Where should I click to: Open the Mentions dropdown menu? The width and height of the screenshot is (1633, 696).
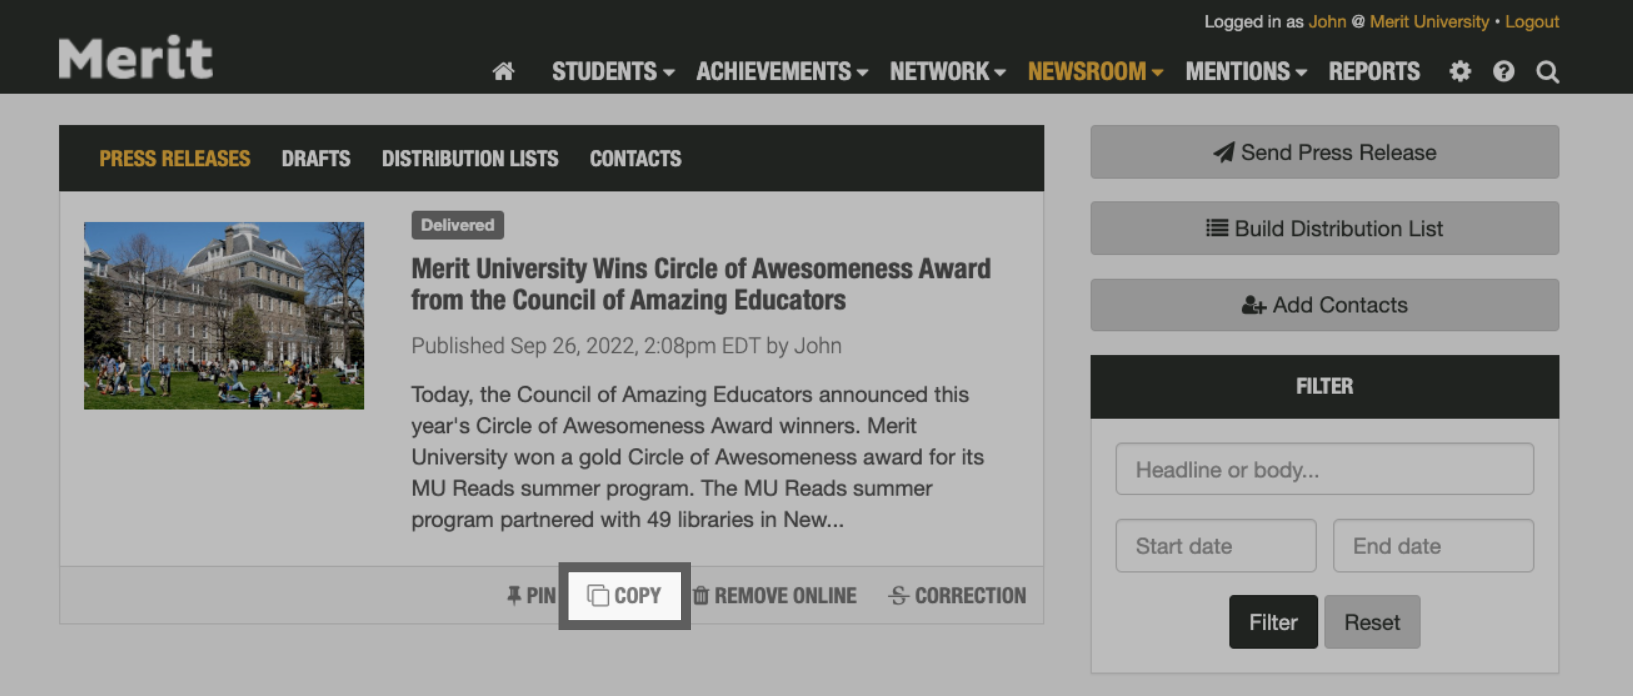1246,72
